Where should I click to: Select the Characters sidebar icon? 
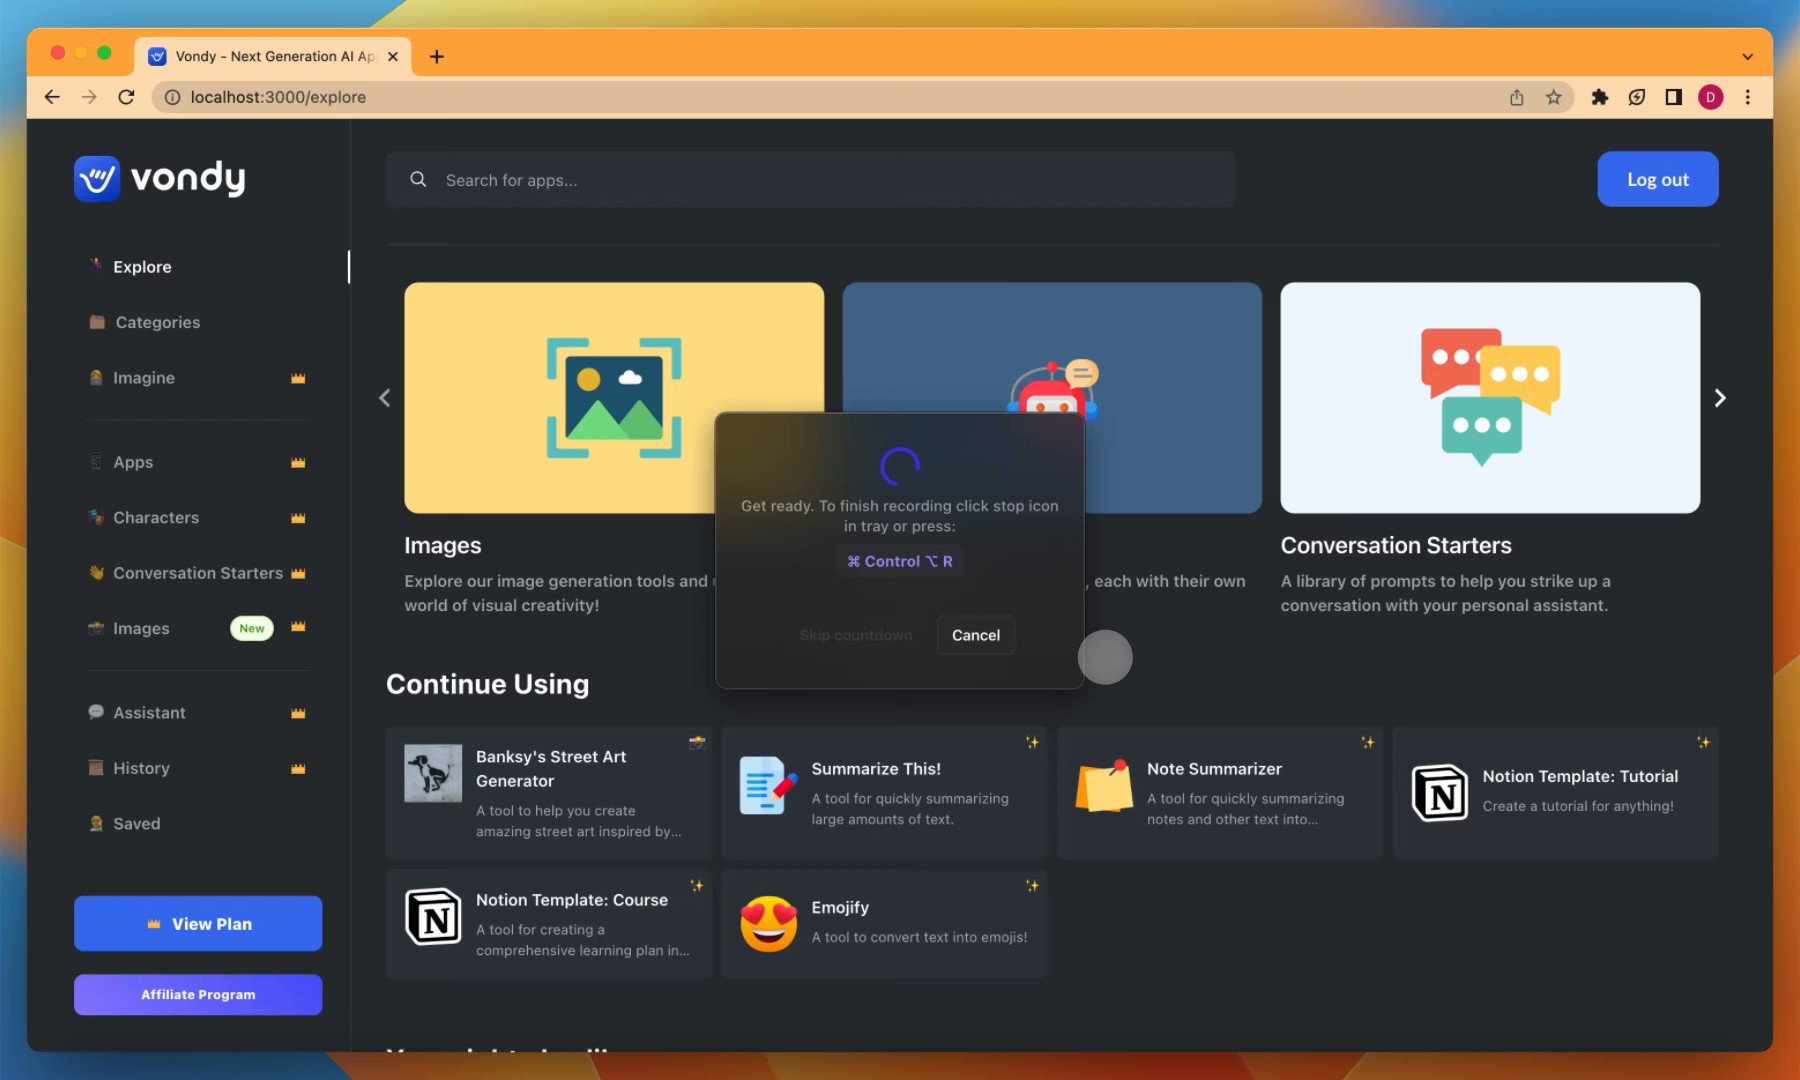pos(96,517)
